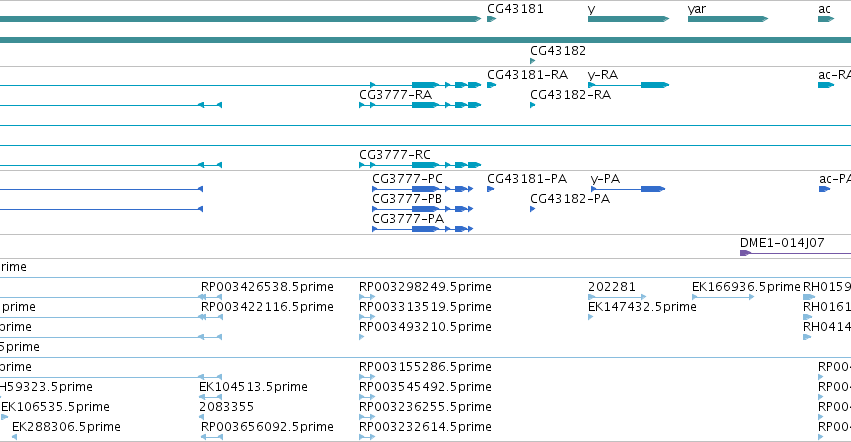Open the CG3777-RA transcript label
The width and height of the screenshot is (851, 442).
[x=396, y=94]
